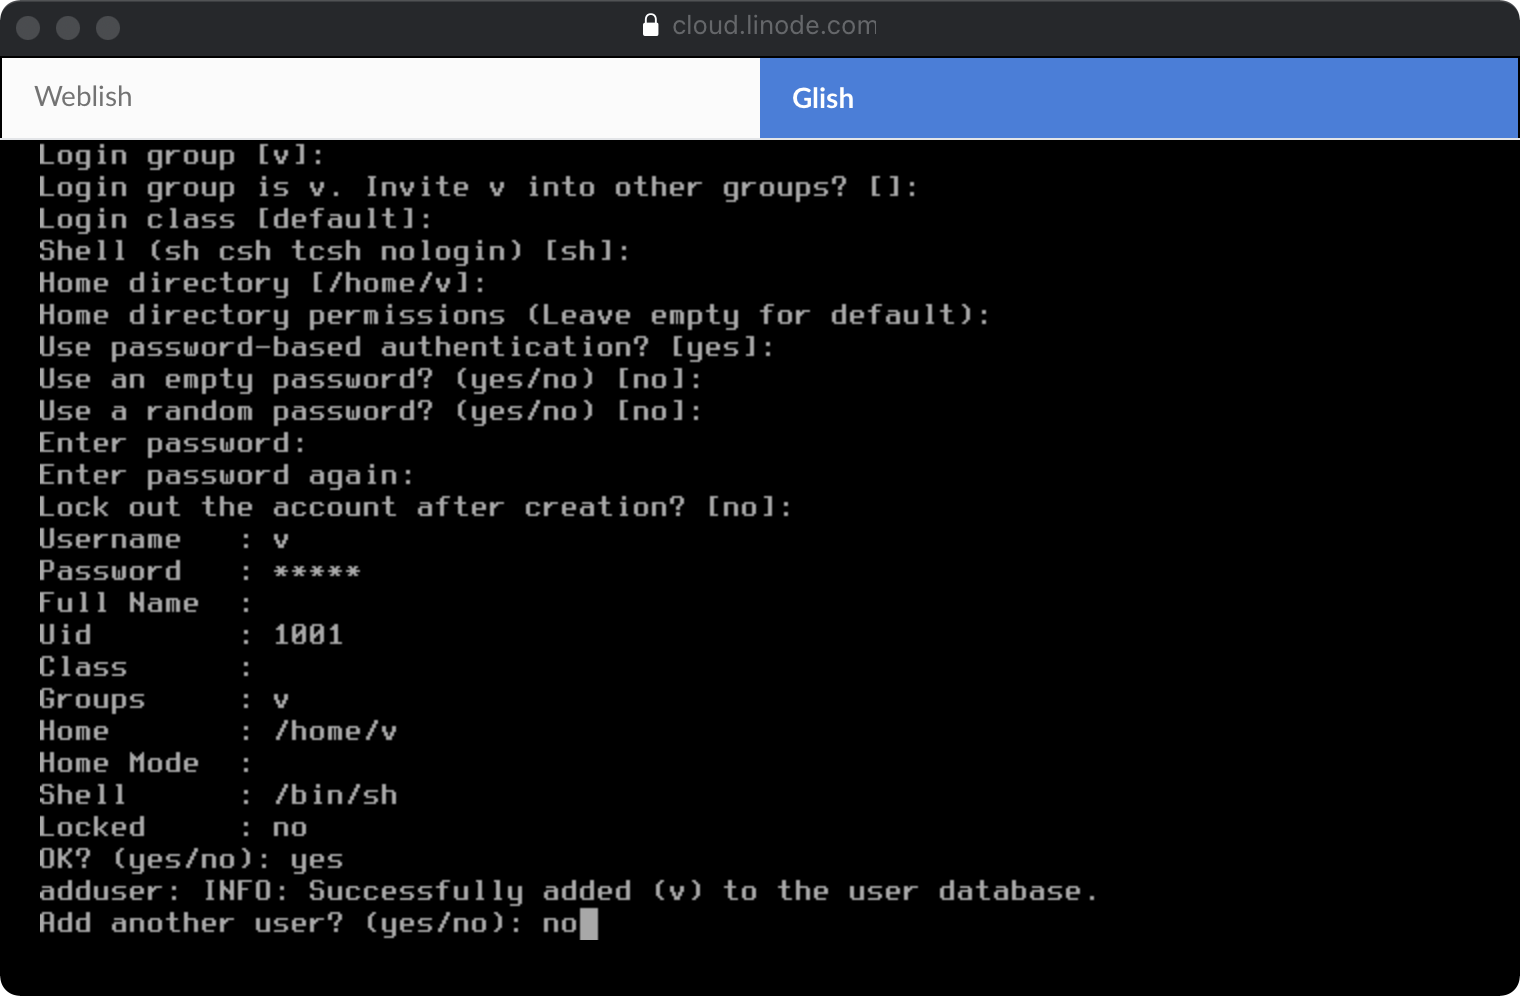Click the leftmost window close dot
Viewport: 1520px width, 996px height.
[28, 28]
